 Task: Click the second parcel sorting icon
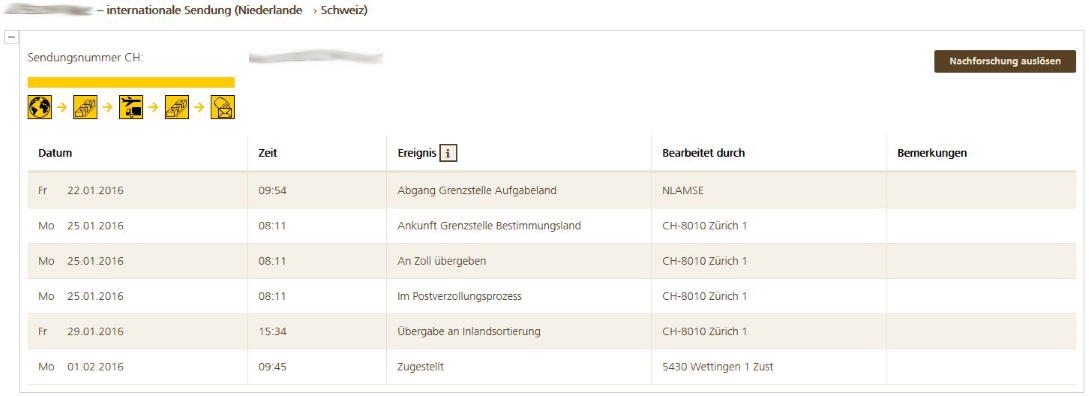(x=177, y=107)
